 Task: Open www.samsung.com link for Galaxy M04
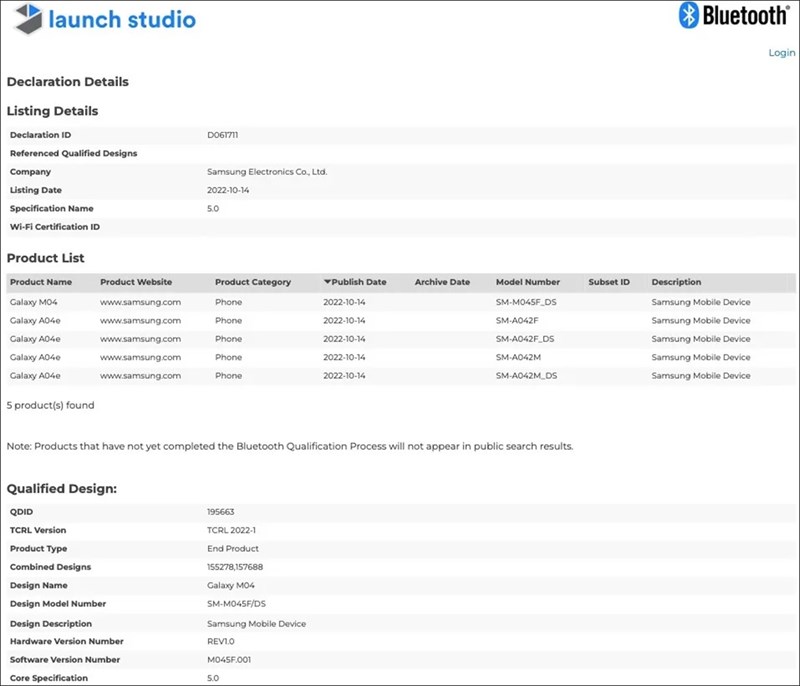(140, 302)
